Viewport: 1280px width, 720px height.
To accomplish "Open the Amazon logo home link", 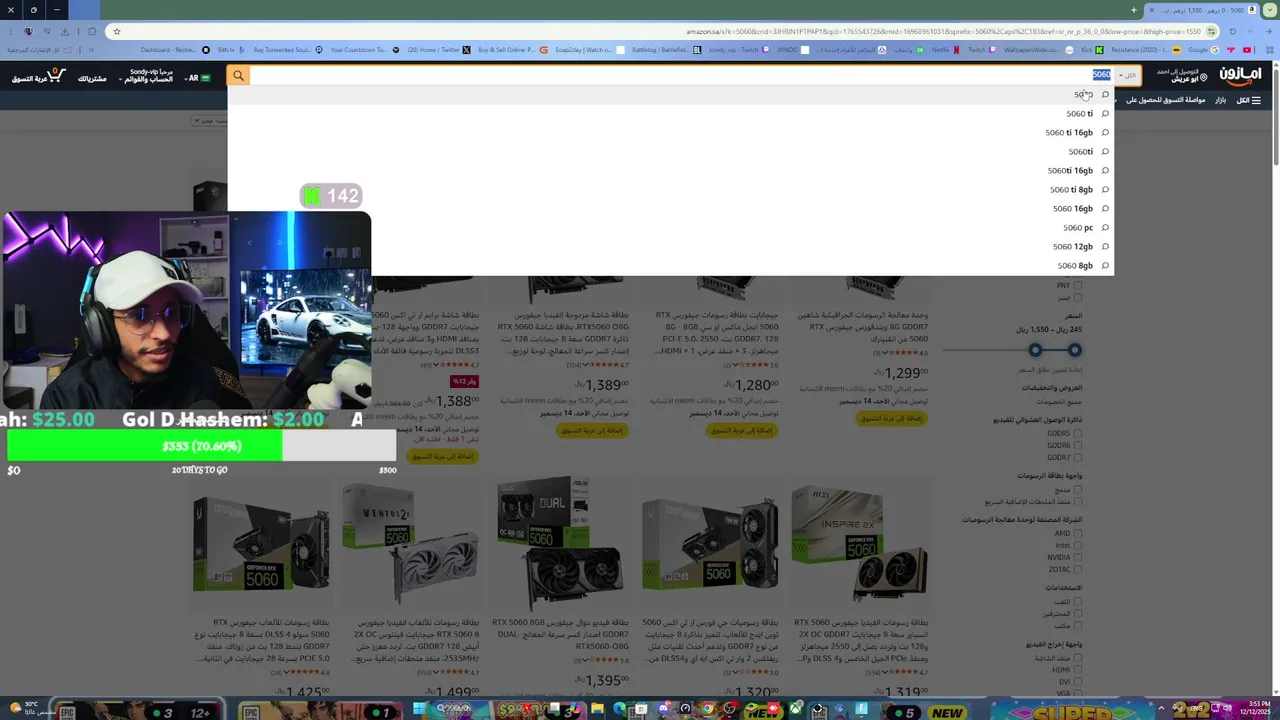I will [x=1240, y=76].
